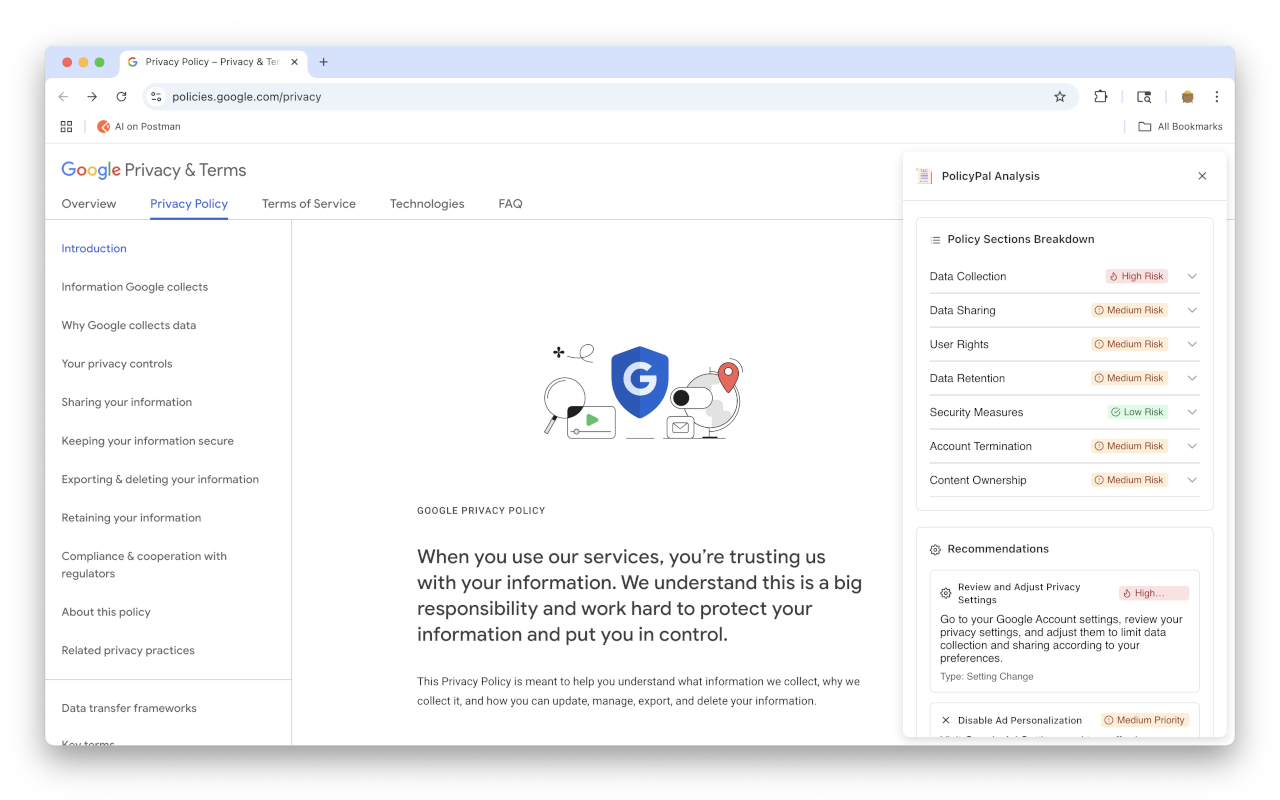Click the Medium Priority badge
The width and height of the screenshot is (1280, 800).
pyautogui.click(x=1145, y=720)
